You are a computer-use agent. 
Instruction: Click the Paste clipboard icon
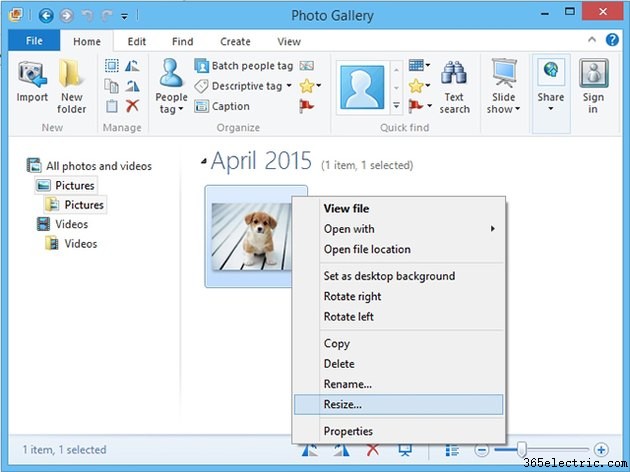111,106
